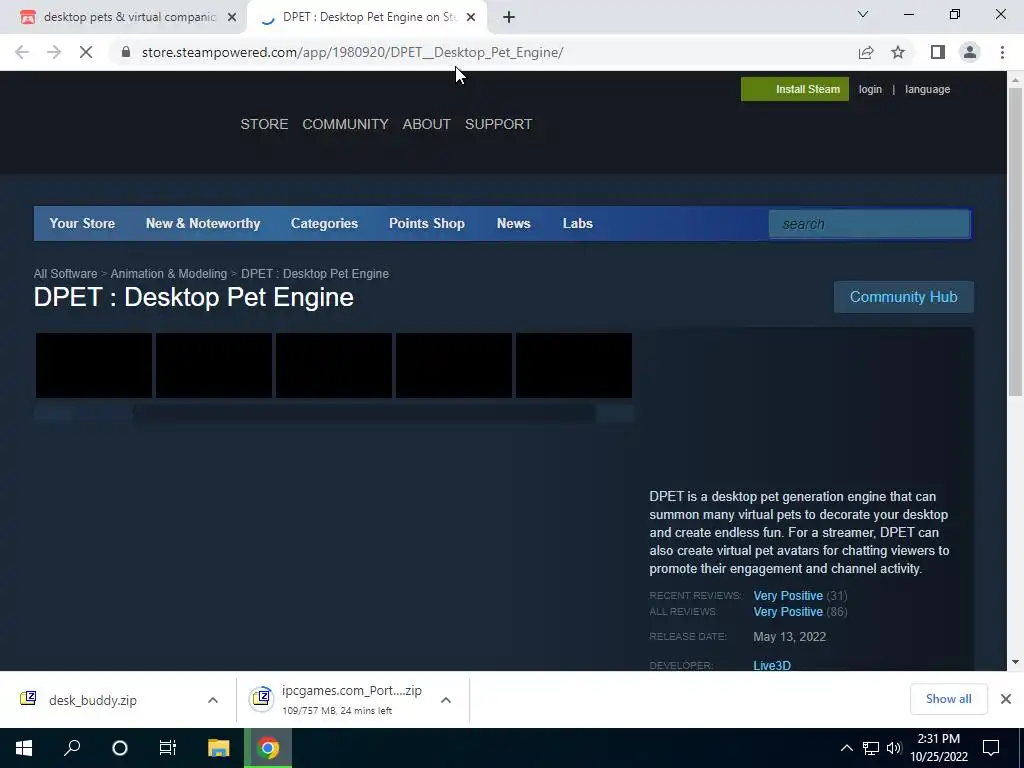Viewport: 1024px width, 768px height.
Task: Click the Chrome taskbar icon
Action: (x=268, y=748)
